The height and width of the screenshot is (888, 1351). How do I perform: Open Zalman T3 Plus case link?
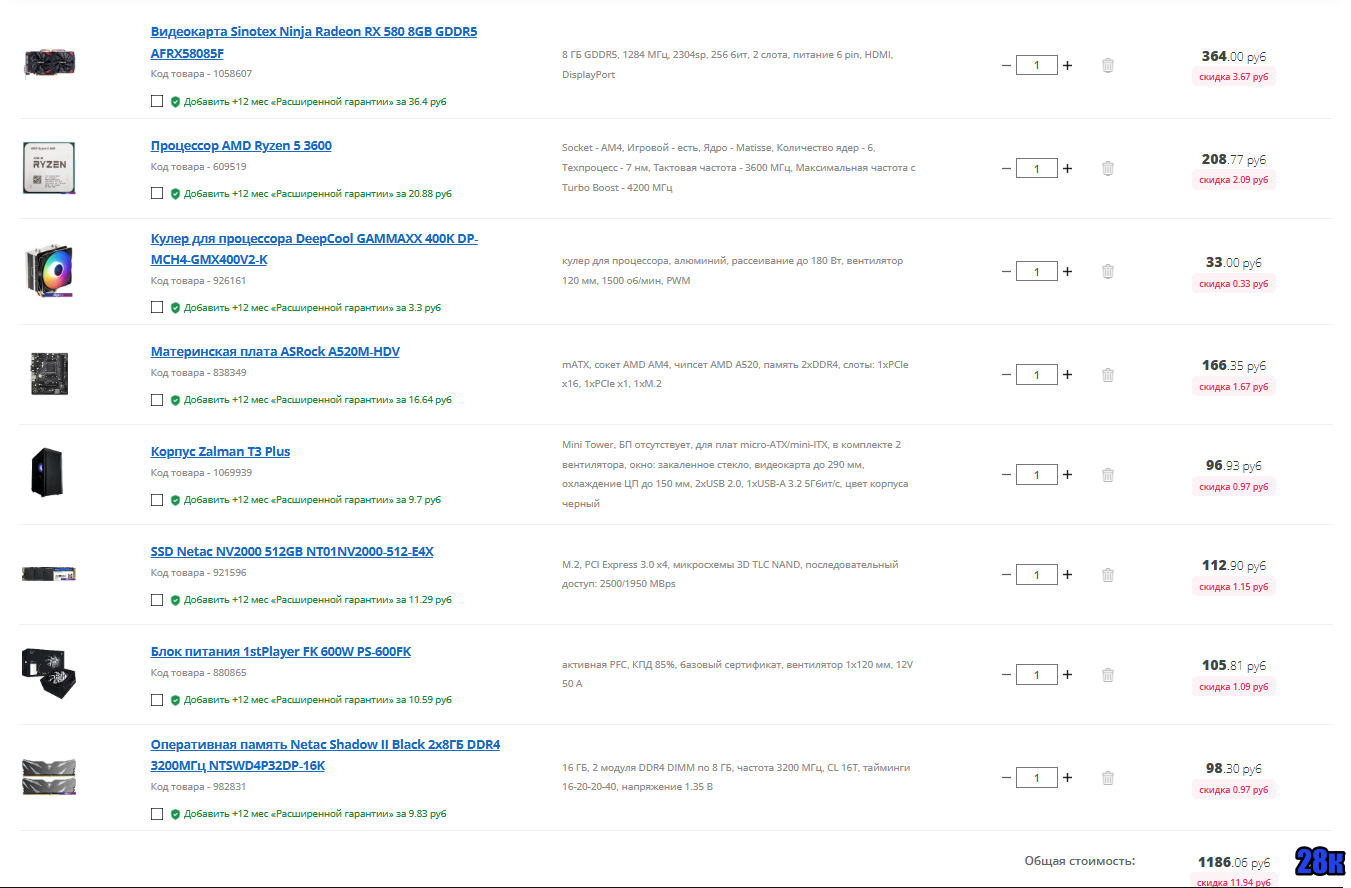click(220, 451)
